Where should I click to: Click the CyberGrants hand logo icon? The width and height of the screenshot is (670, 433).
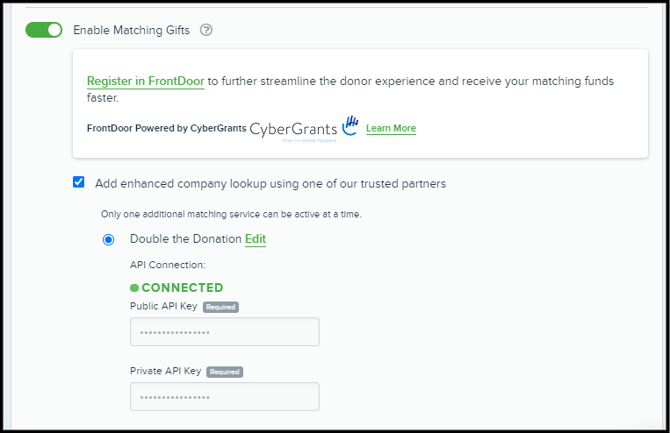click(x=350, y=126)
